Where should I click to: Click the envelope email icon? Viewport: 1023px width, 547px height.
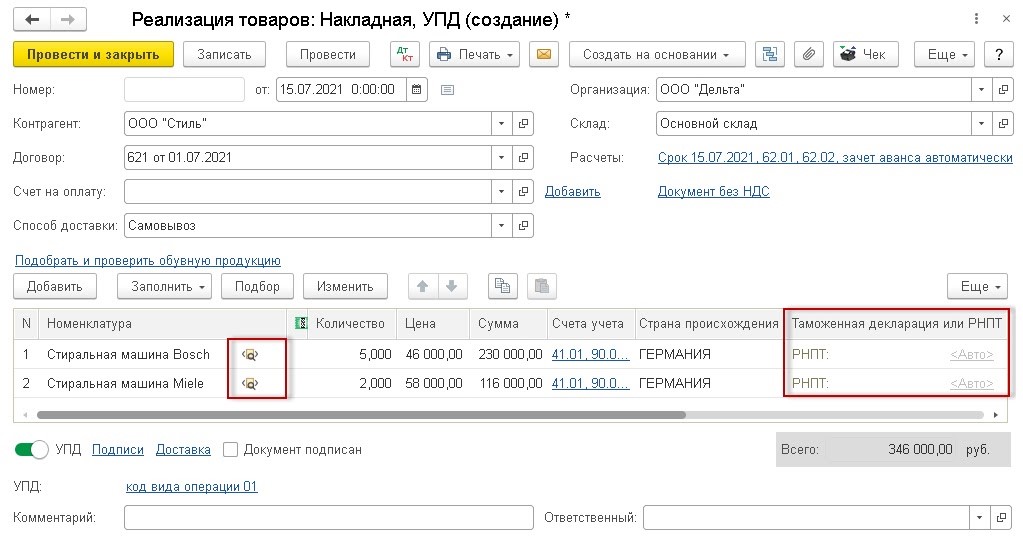[544, 54]
